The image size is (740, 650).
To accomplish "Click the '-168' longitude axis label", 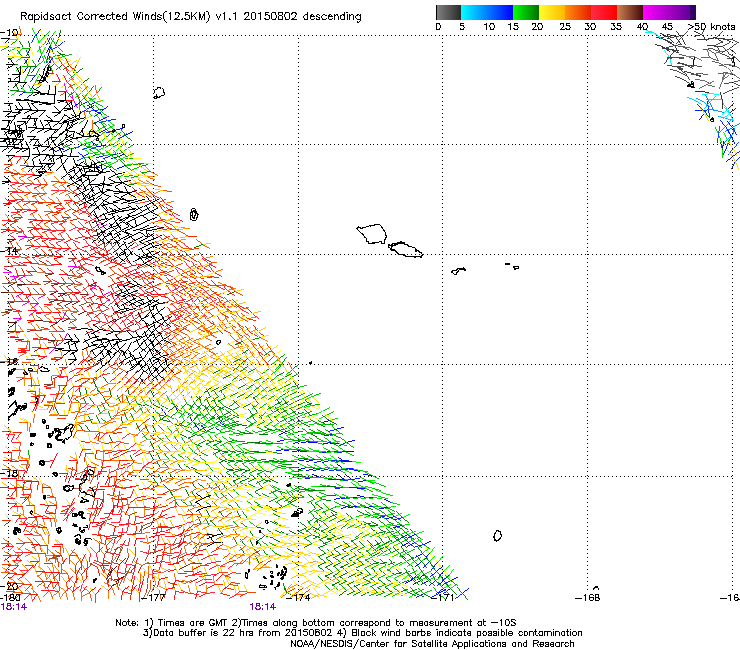I will tap(588, 598).
